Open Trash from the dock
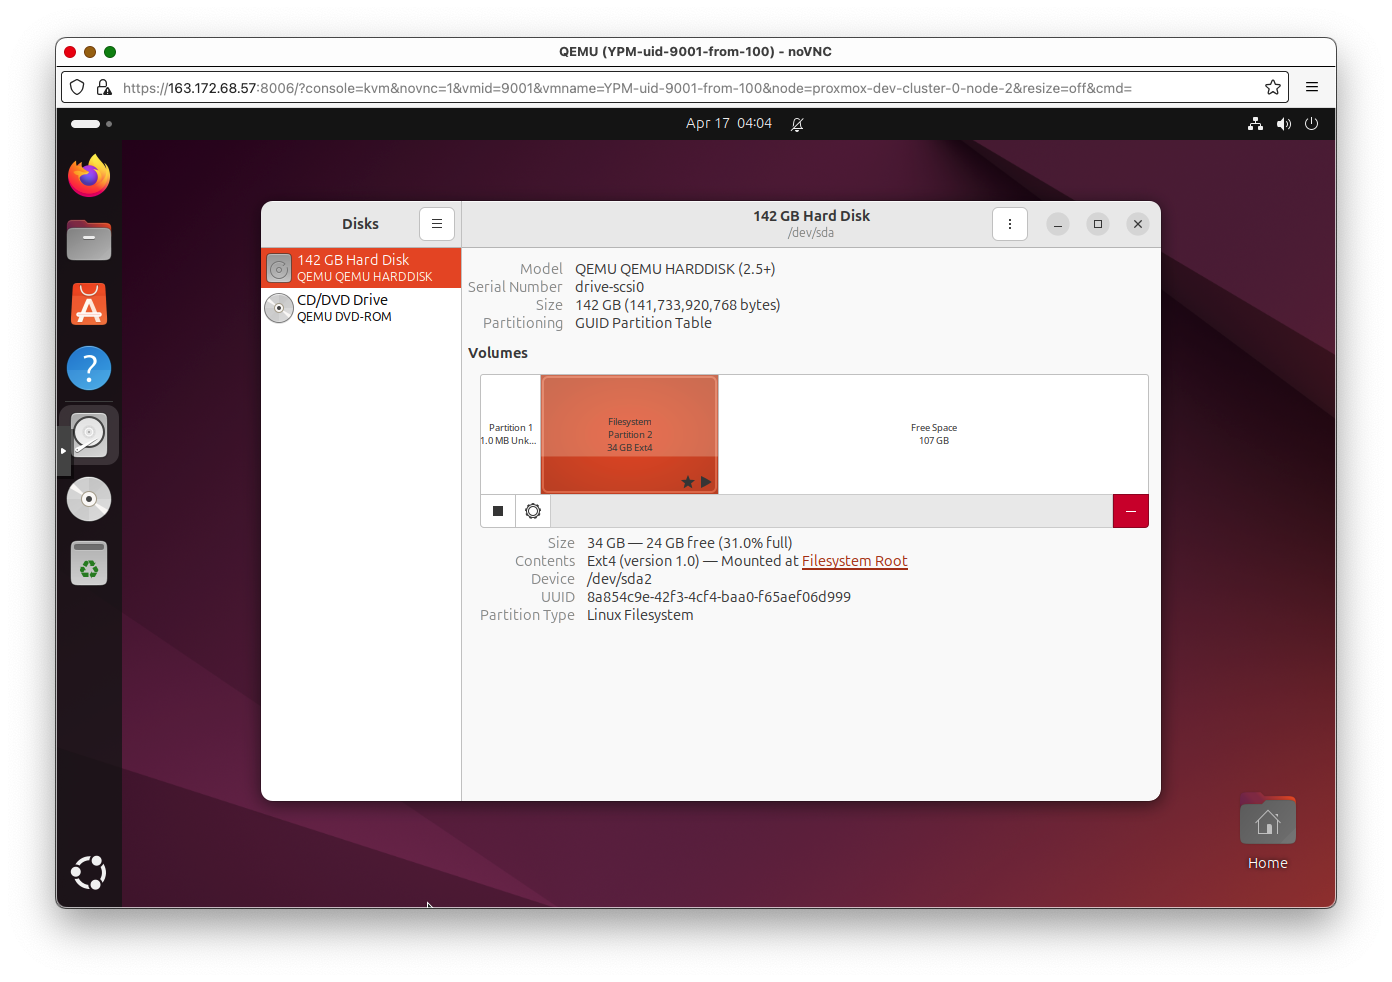 (89, 564)
